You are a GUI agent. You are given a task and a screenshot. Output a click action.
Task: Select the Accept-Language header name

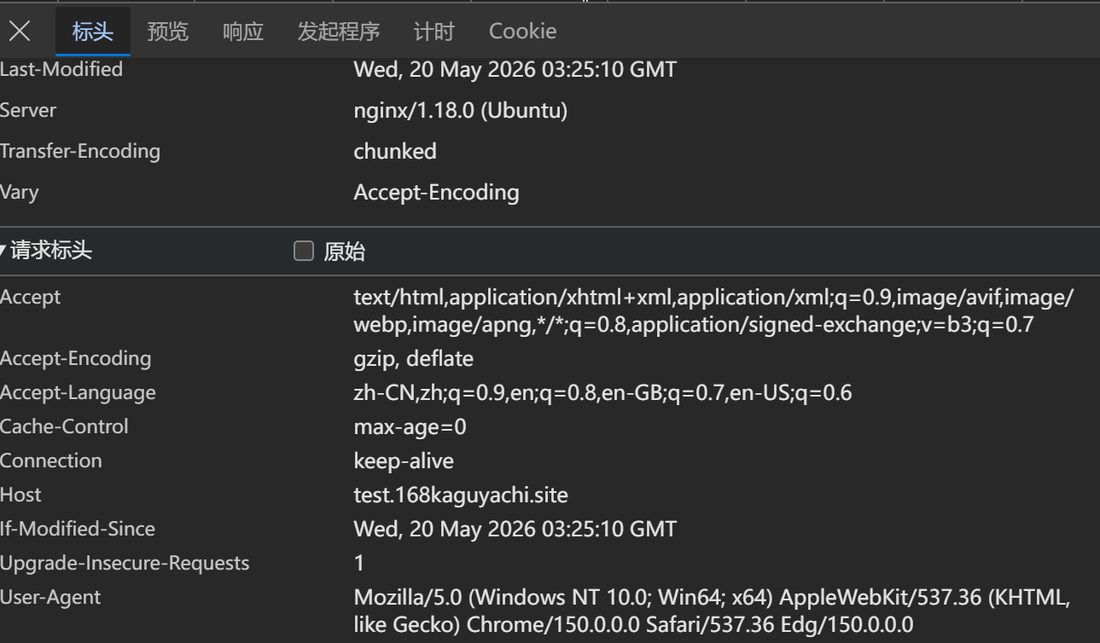click(x=78, y=393)
